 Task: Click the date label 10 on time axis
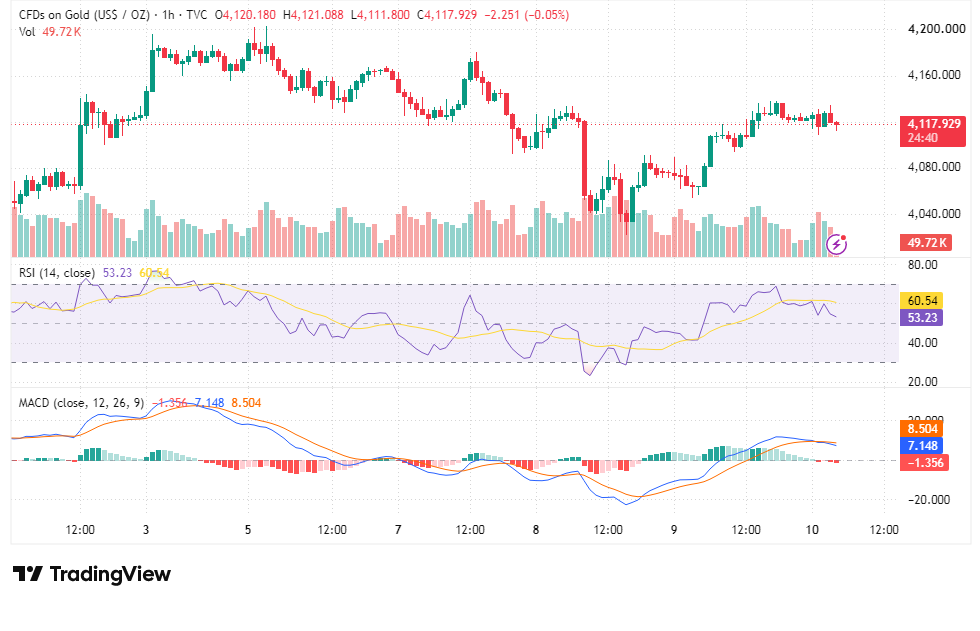point(812,530)
